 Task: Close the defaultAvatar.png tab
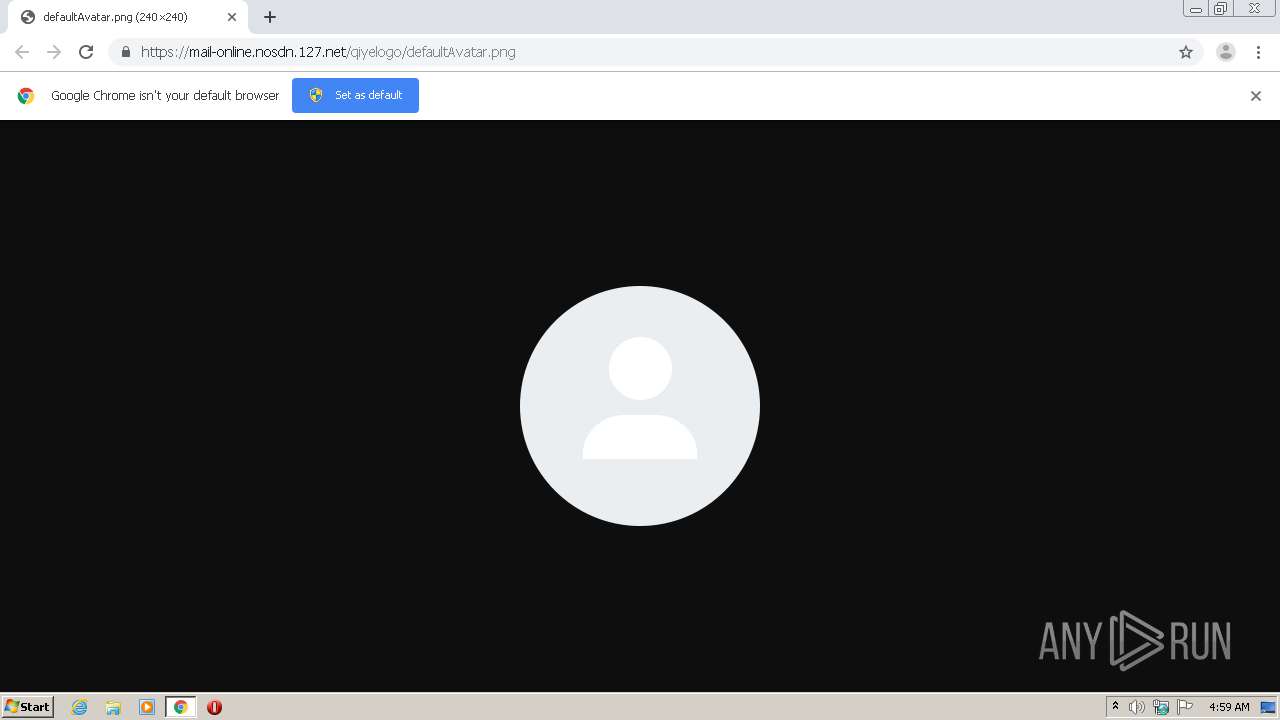click(x=231, y=17)
